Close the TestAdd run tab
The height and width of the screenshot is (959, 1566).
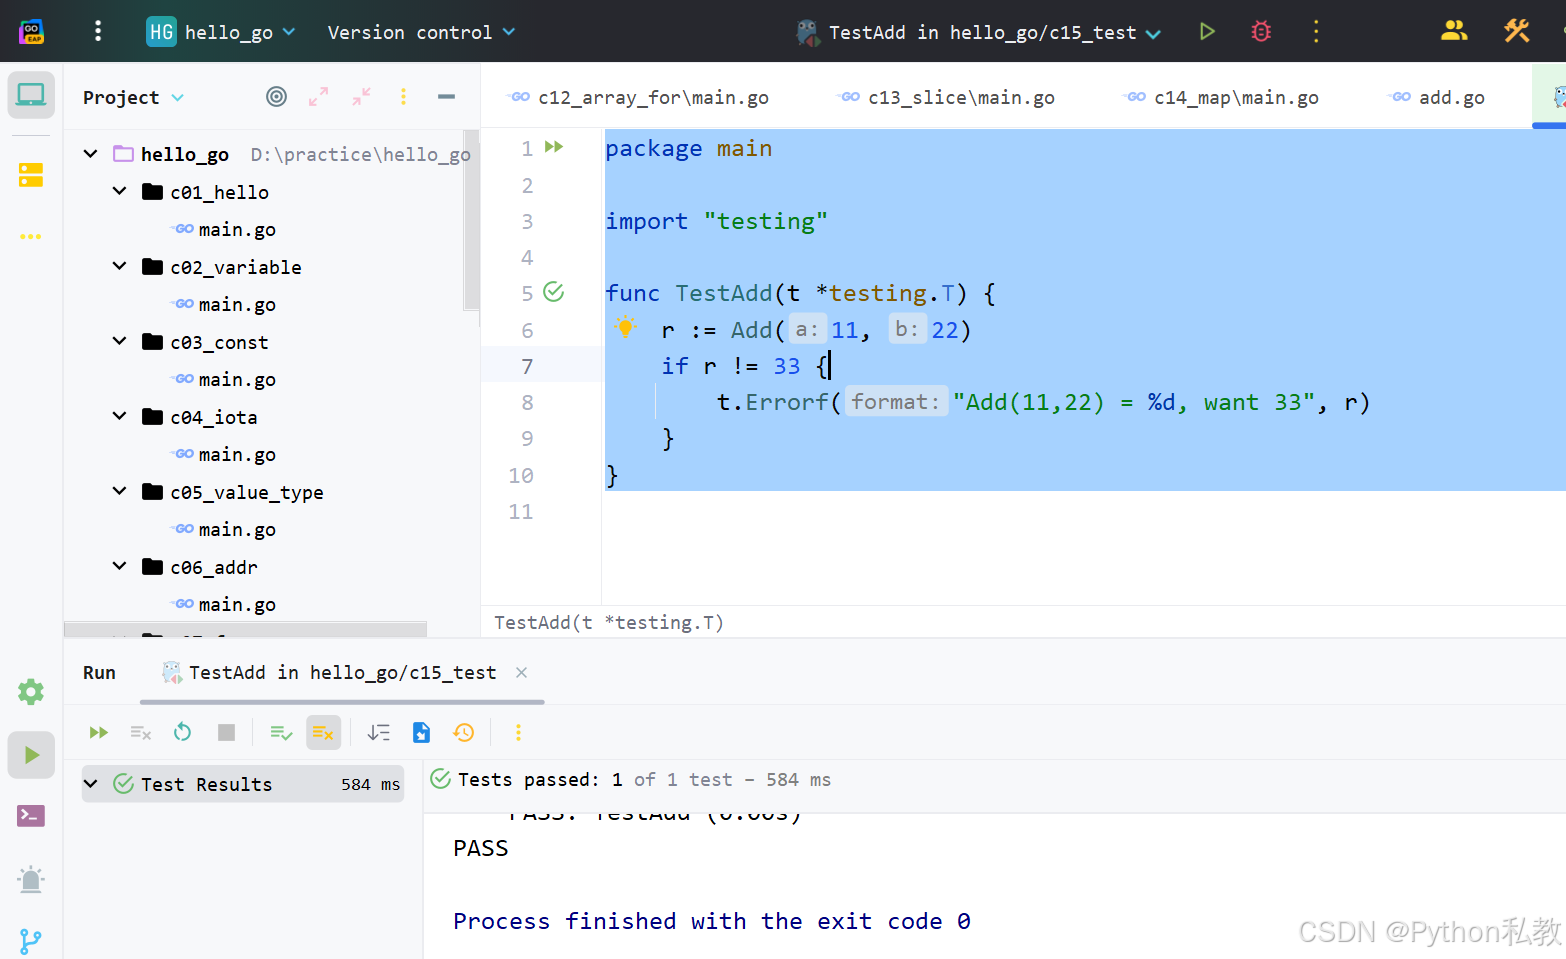tap(521, 673)
